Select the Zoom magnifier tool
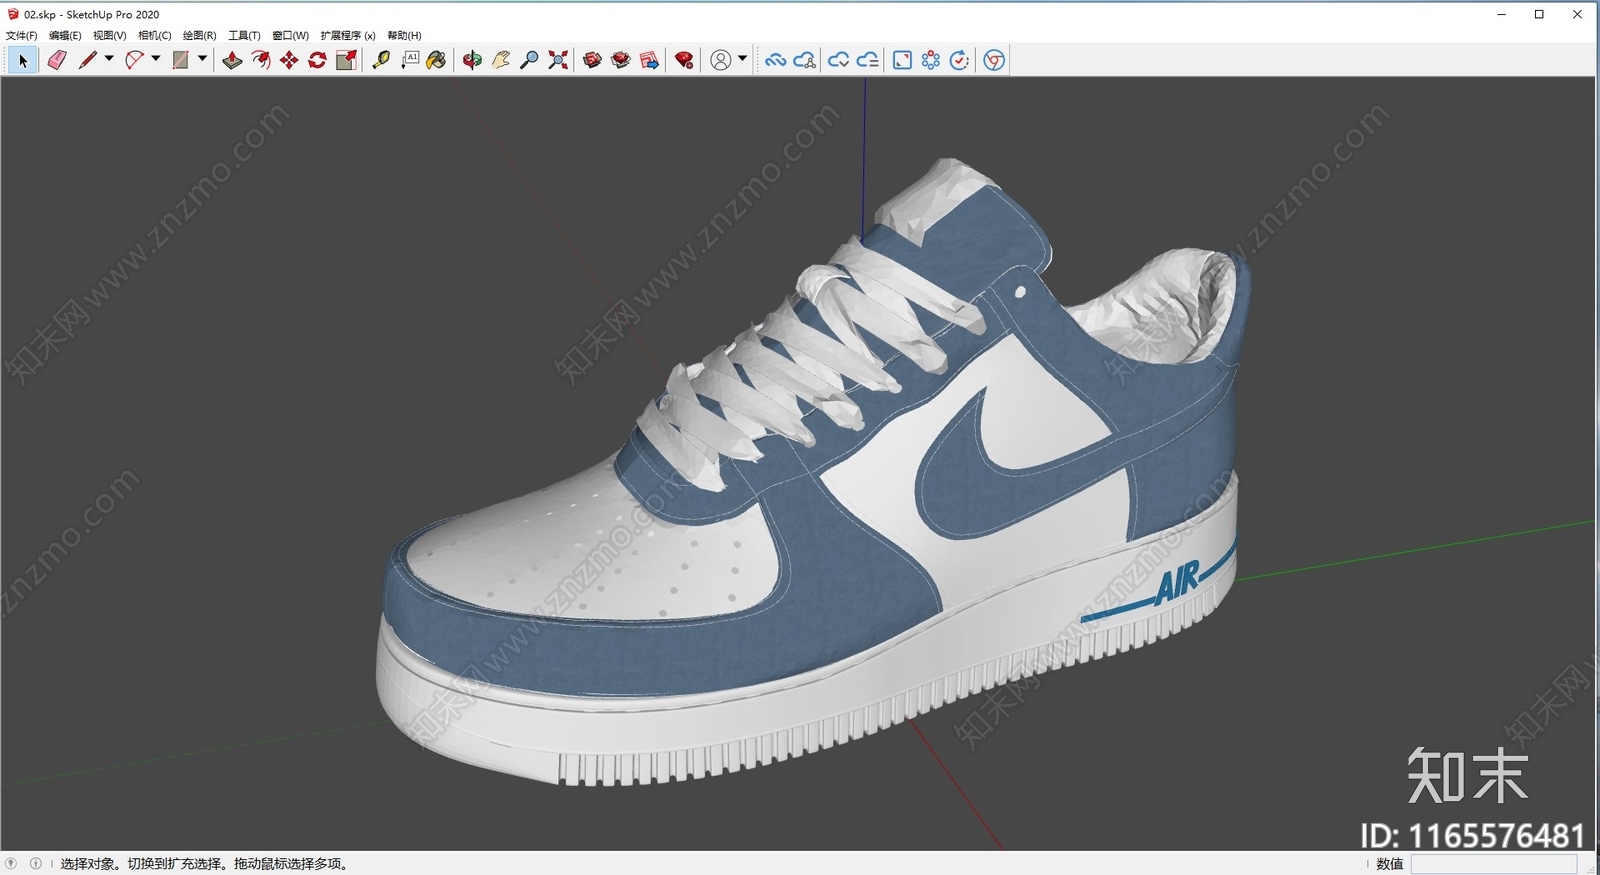Viewport: 1600px width, 875px height. [530, 61]
